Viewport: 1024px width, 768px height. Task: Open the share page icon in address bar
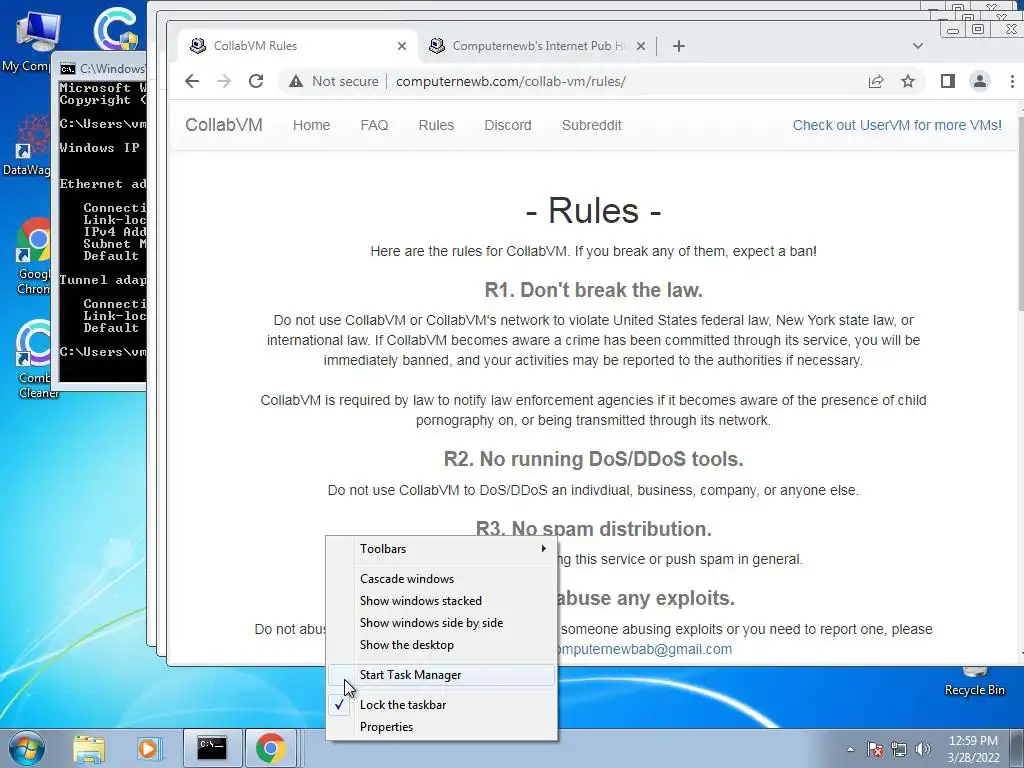[876, 81]
